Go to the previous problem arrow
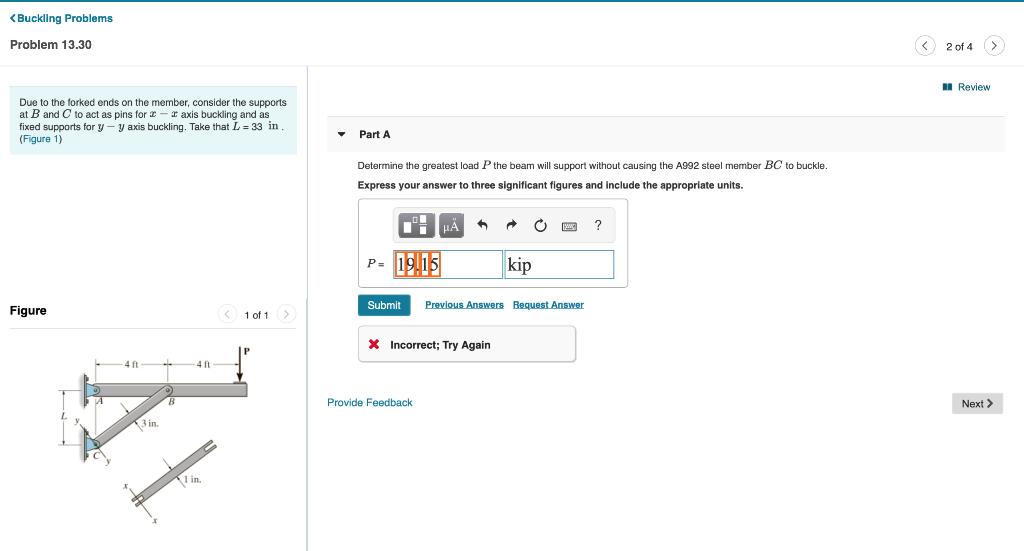The height and width of the screenshot is (551, 1024). point(925,46)
